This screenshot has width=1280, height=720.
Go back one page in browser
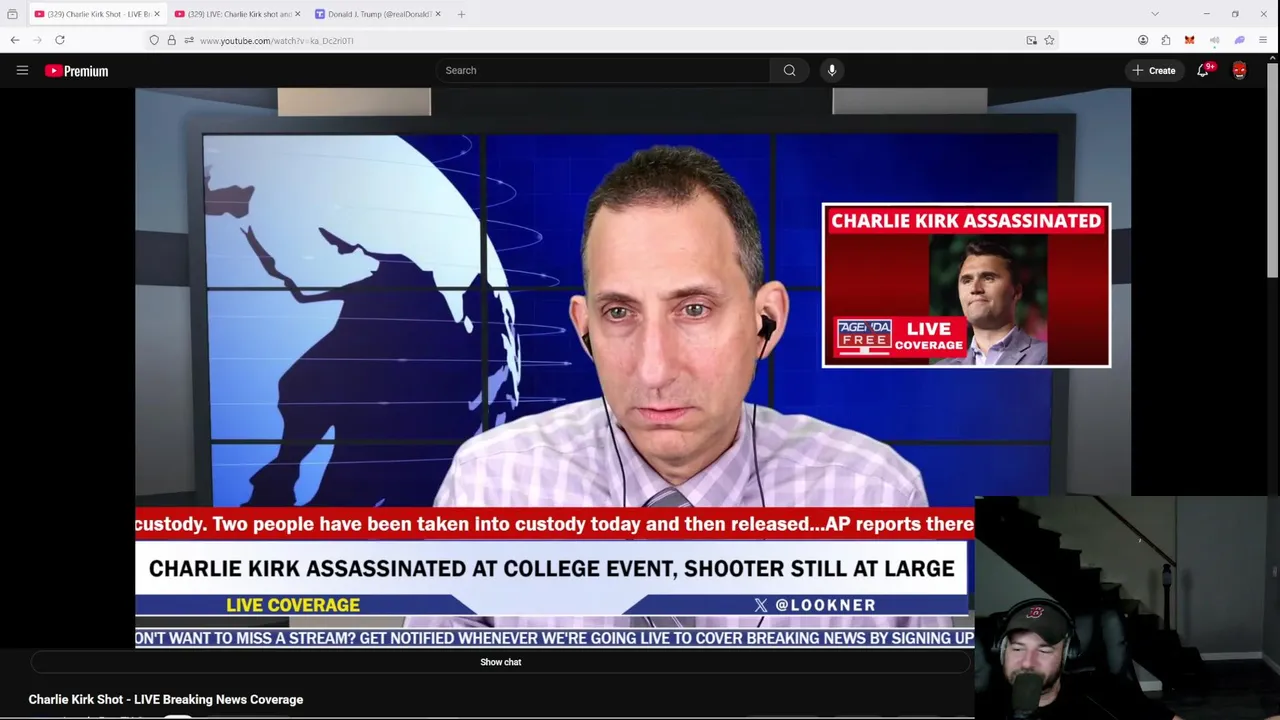15,40
